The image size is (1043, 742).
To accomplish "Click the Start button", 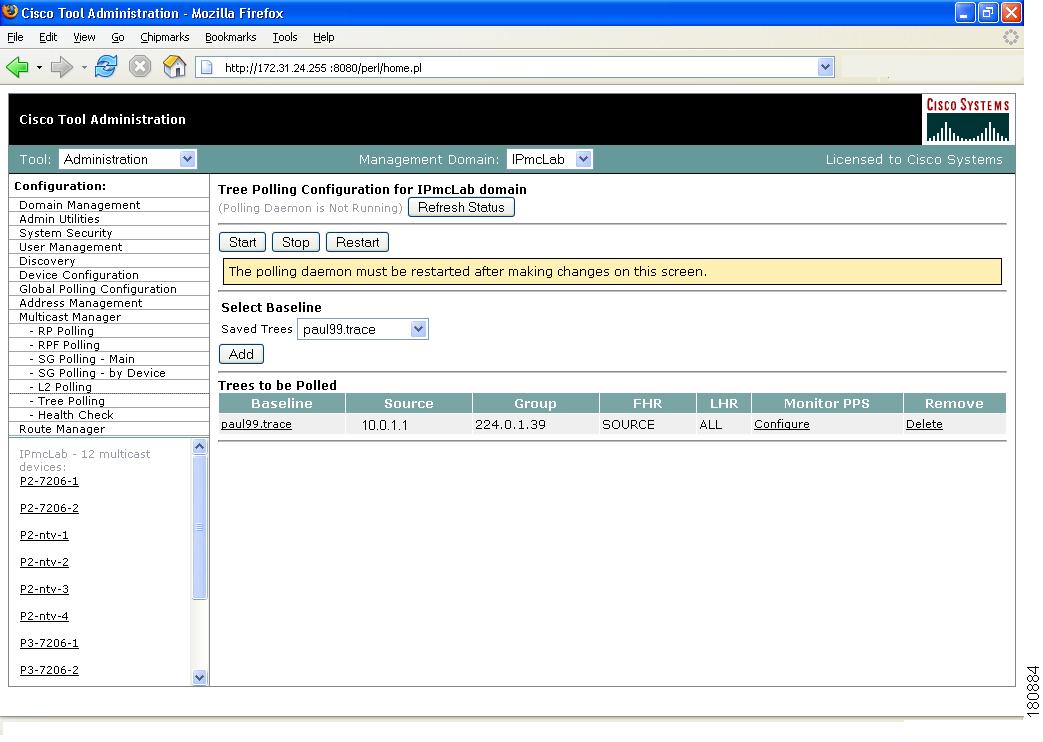I will [x=242, y=242].
